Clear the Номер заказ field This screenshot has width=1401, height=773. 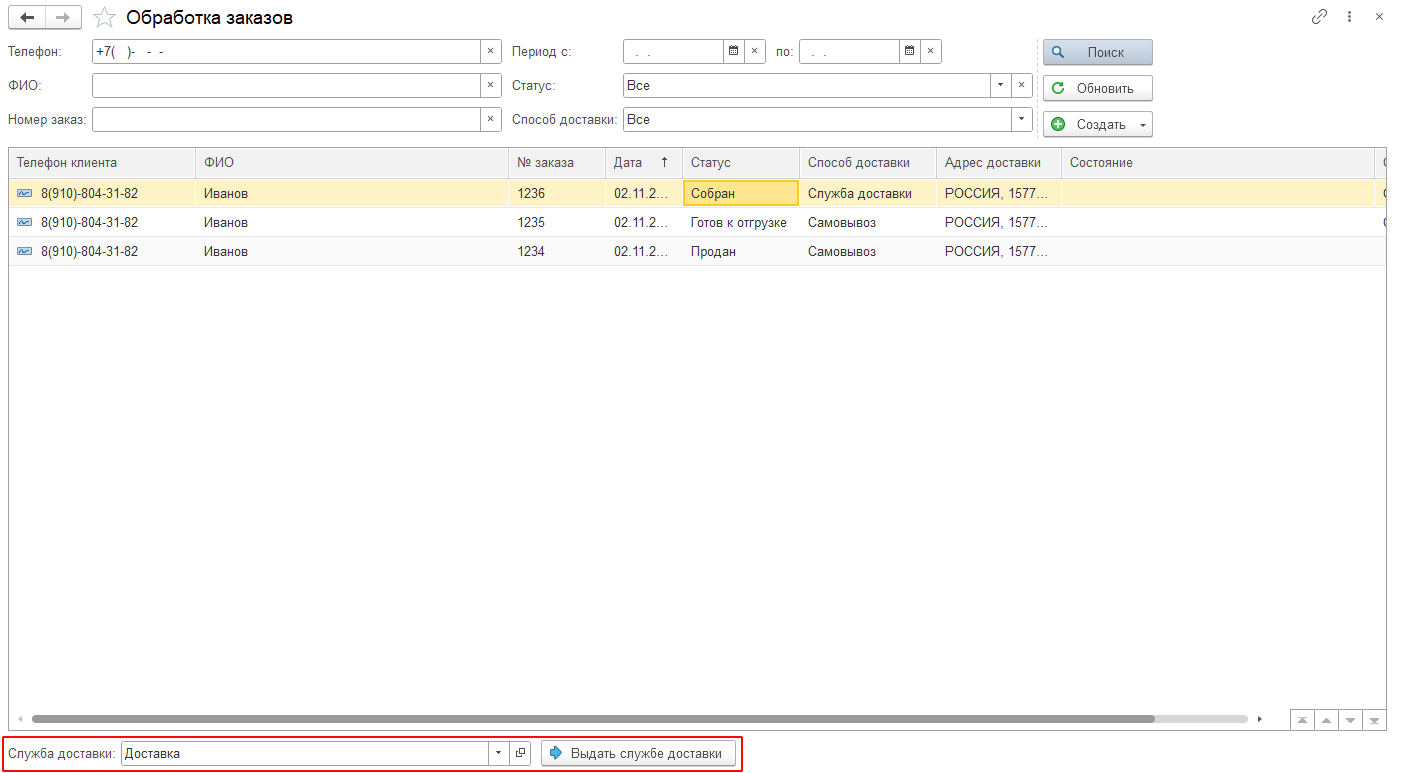pyautogui.click(x=491, y=119)
